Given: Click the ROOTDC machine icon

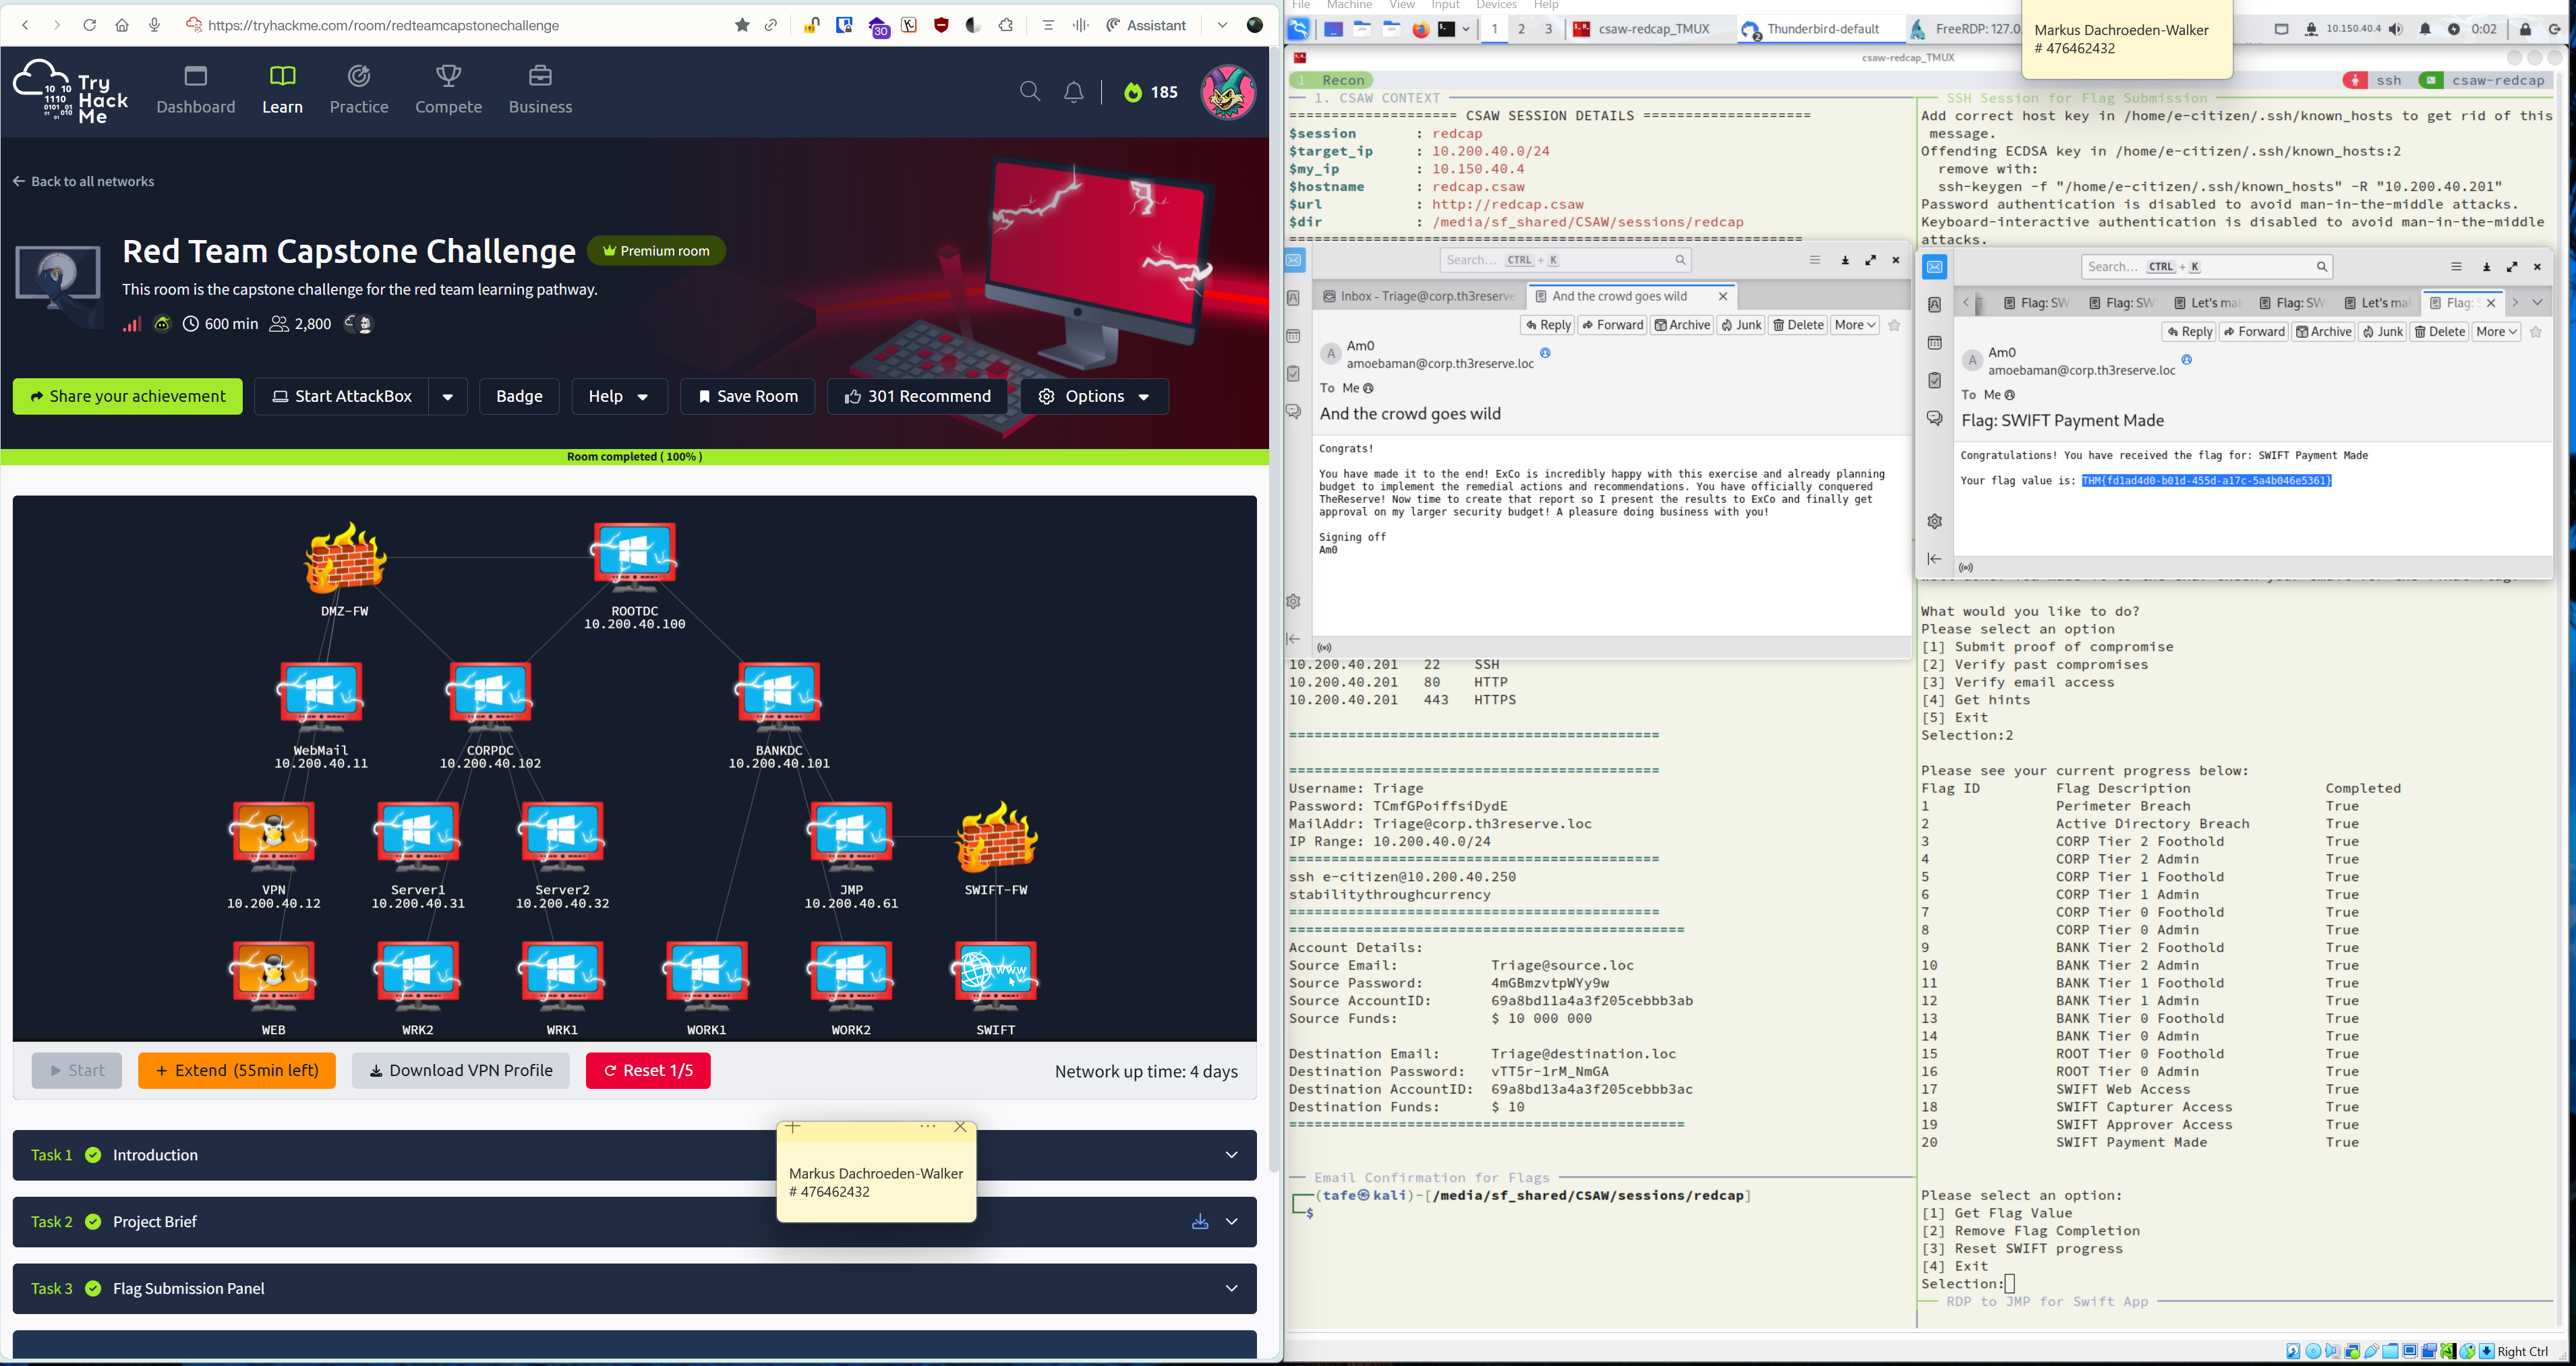Looking at the screenshot, I should [634, 555].
